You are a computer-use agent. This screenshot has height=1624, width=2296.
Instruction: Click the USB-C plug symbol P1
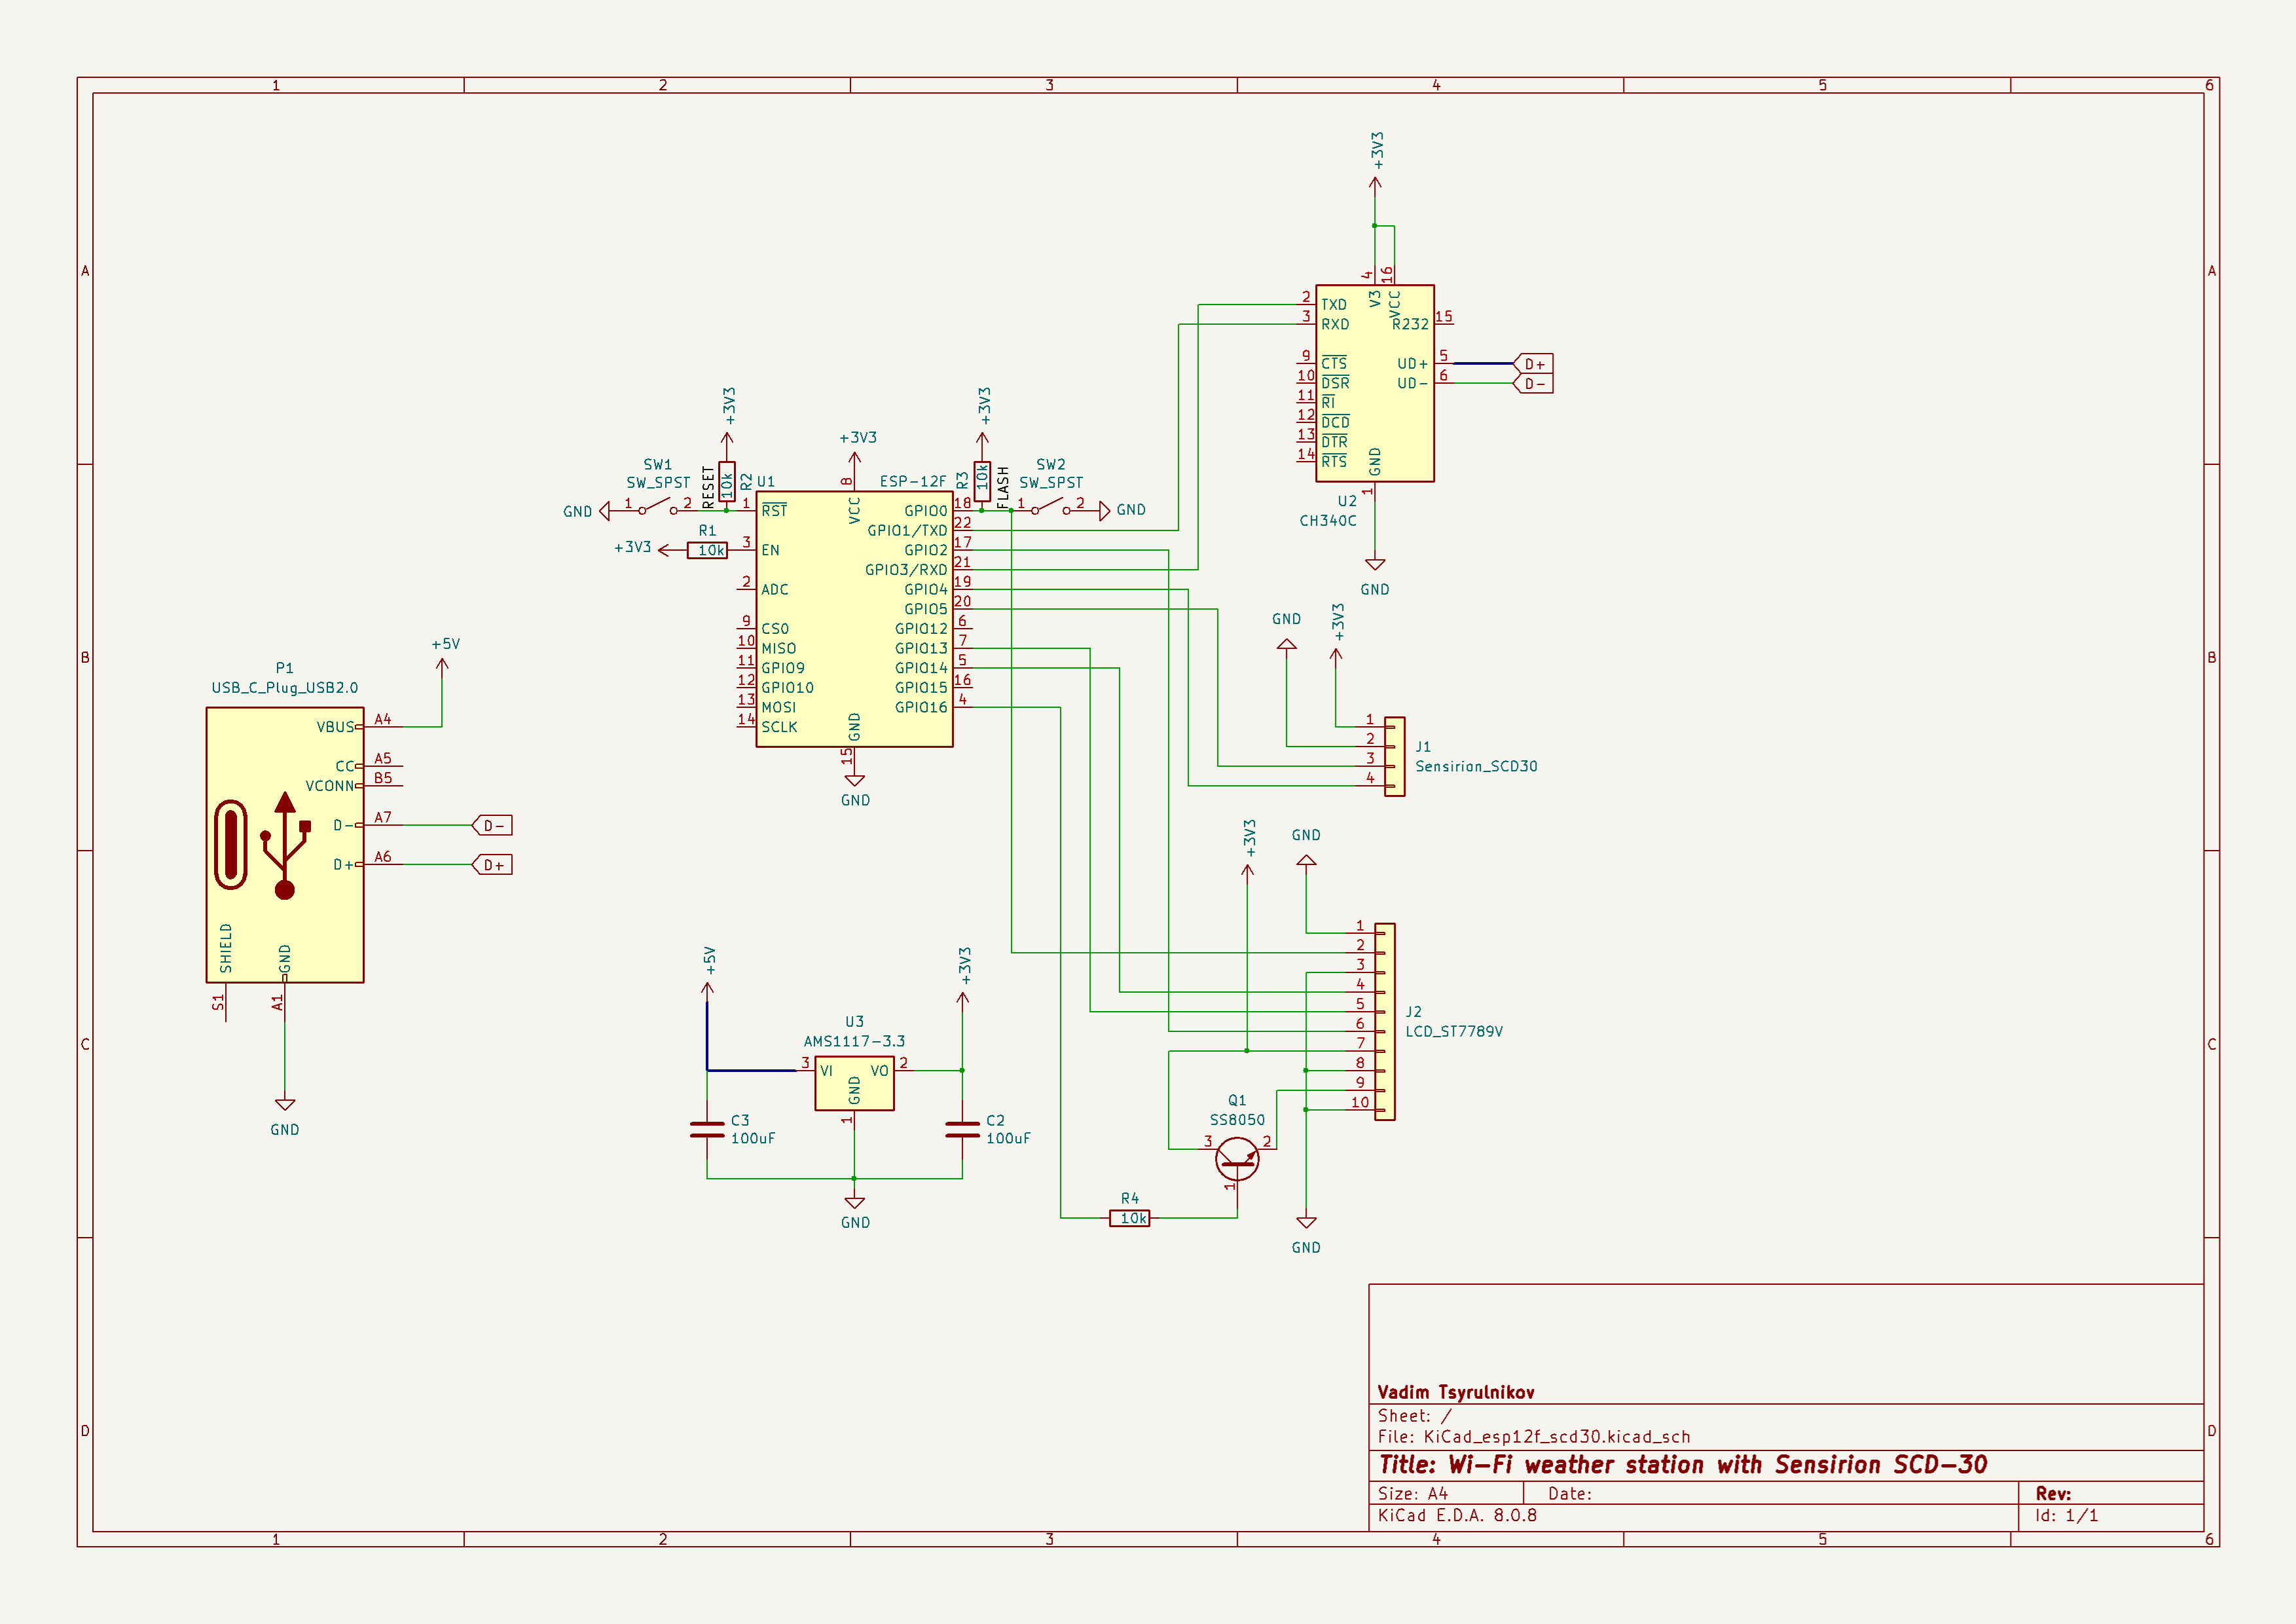coord(284,844)
